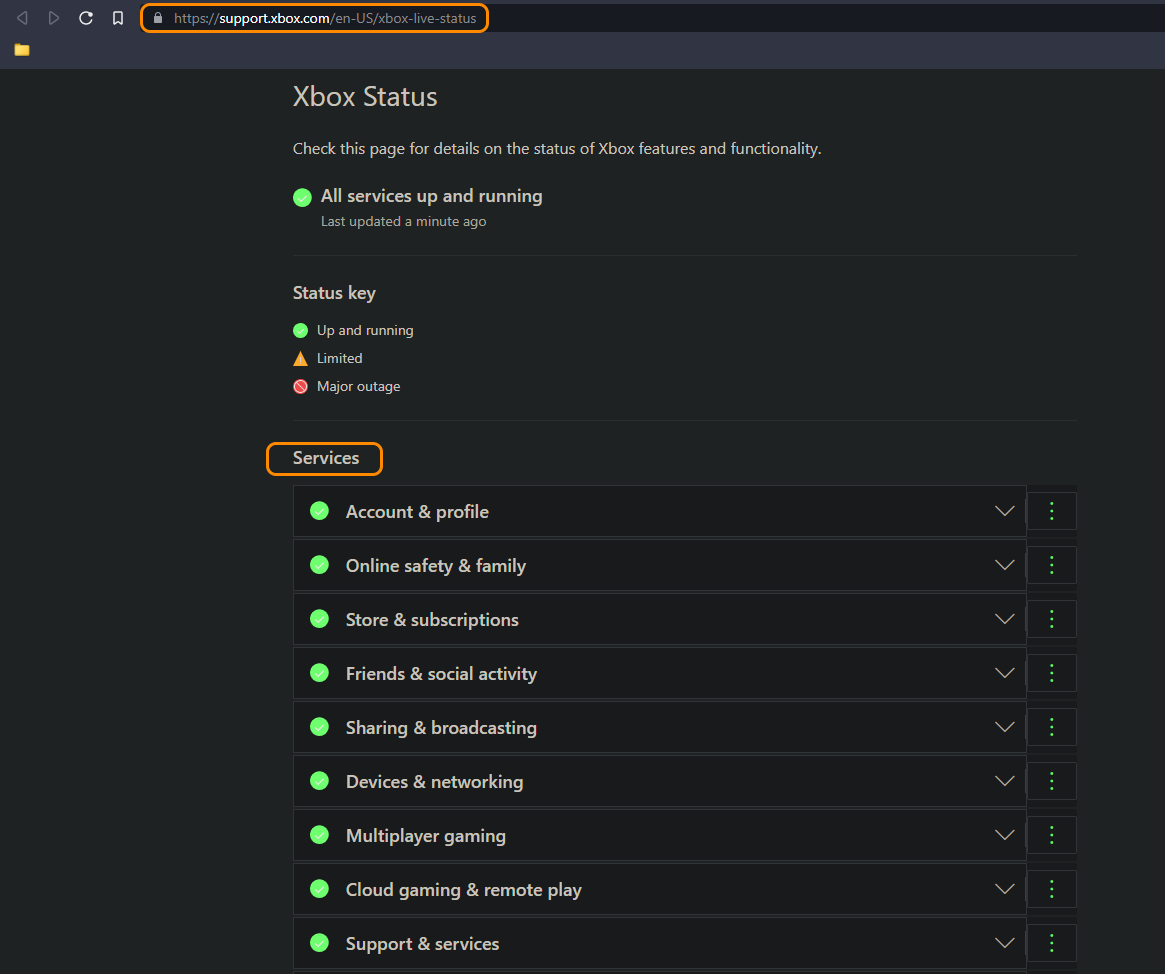Open more options for Support & services
Image resolution: width=1165 pixels, height=974 pixels.
click(x=1051, y=943)
